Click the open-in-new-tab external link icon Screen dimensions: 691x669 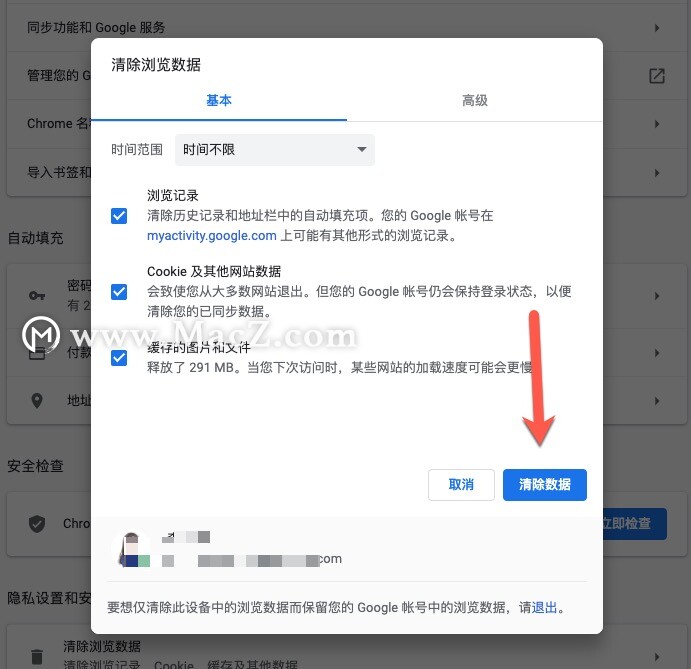coord(657,76)
